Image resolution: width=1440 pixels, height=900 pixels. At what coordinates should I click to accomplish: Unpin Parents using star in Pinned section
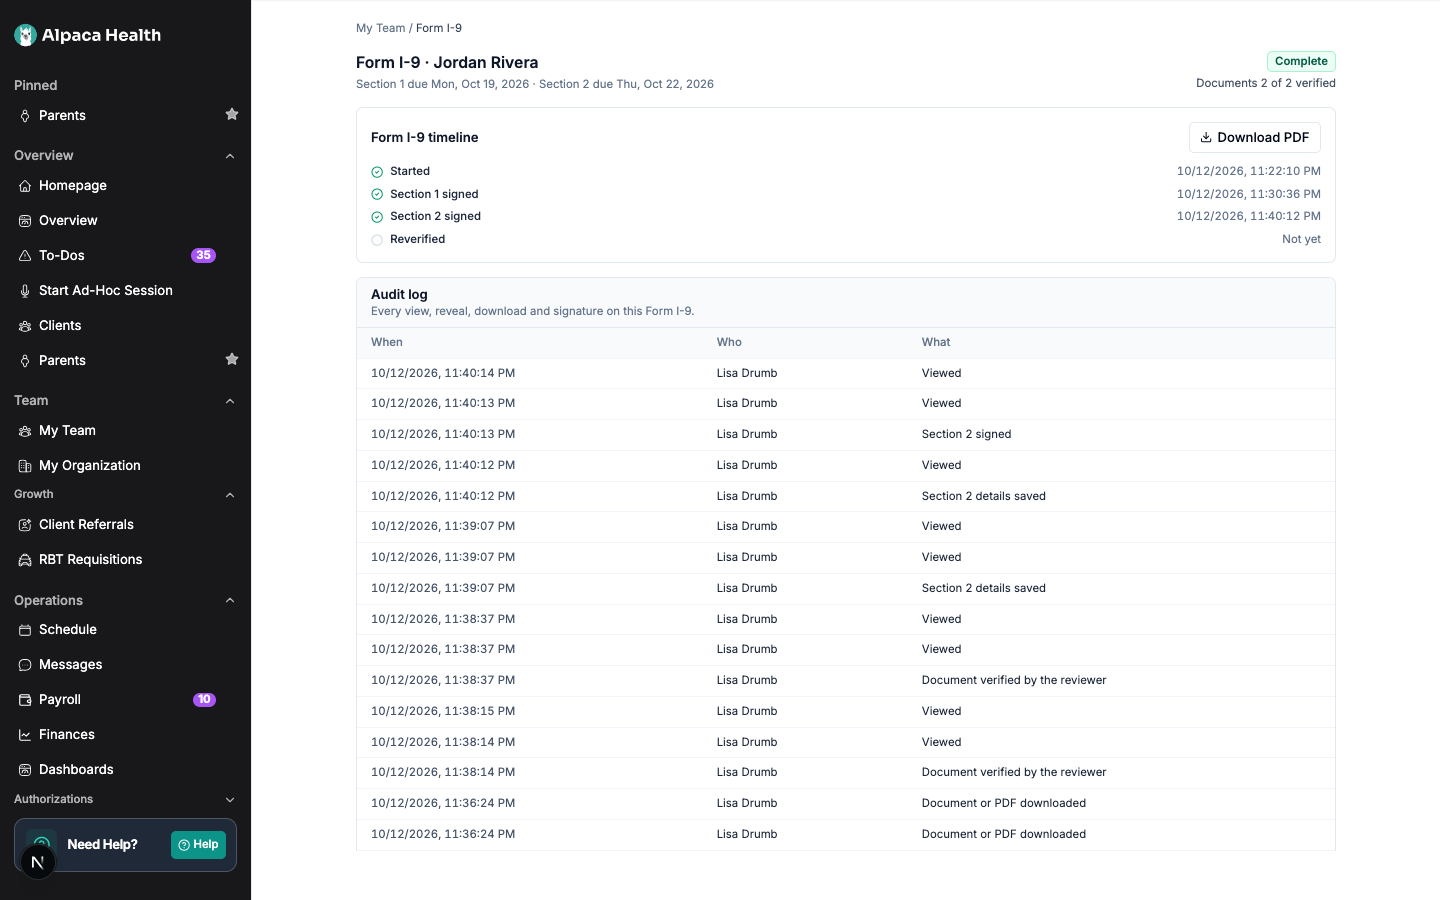point(232,114)
